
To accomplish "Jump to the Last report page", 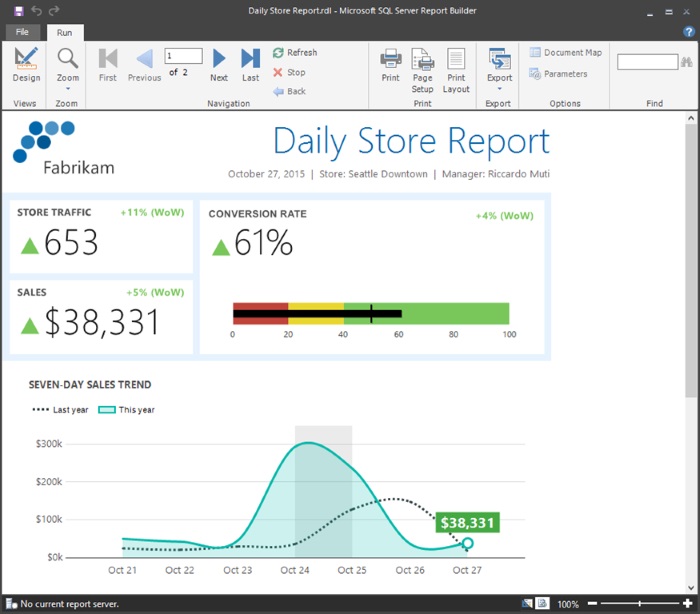I will pos(250,64).
